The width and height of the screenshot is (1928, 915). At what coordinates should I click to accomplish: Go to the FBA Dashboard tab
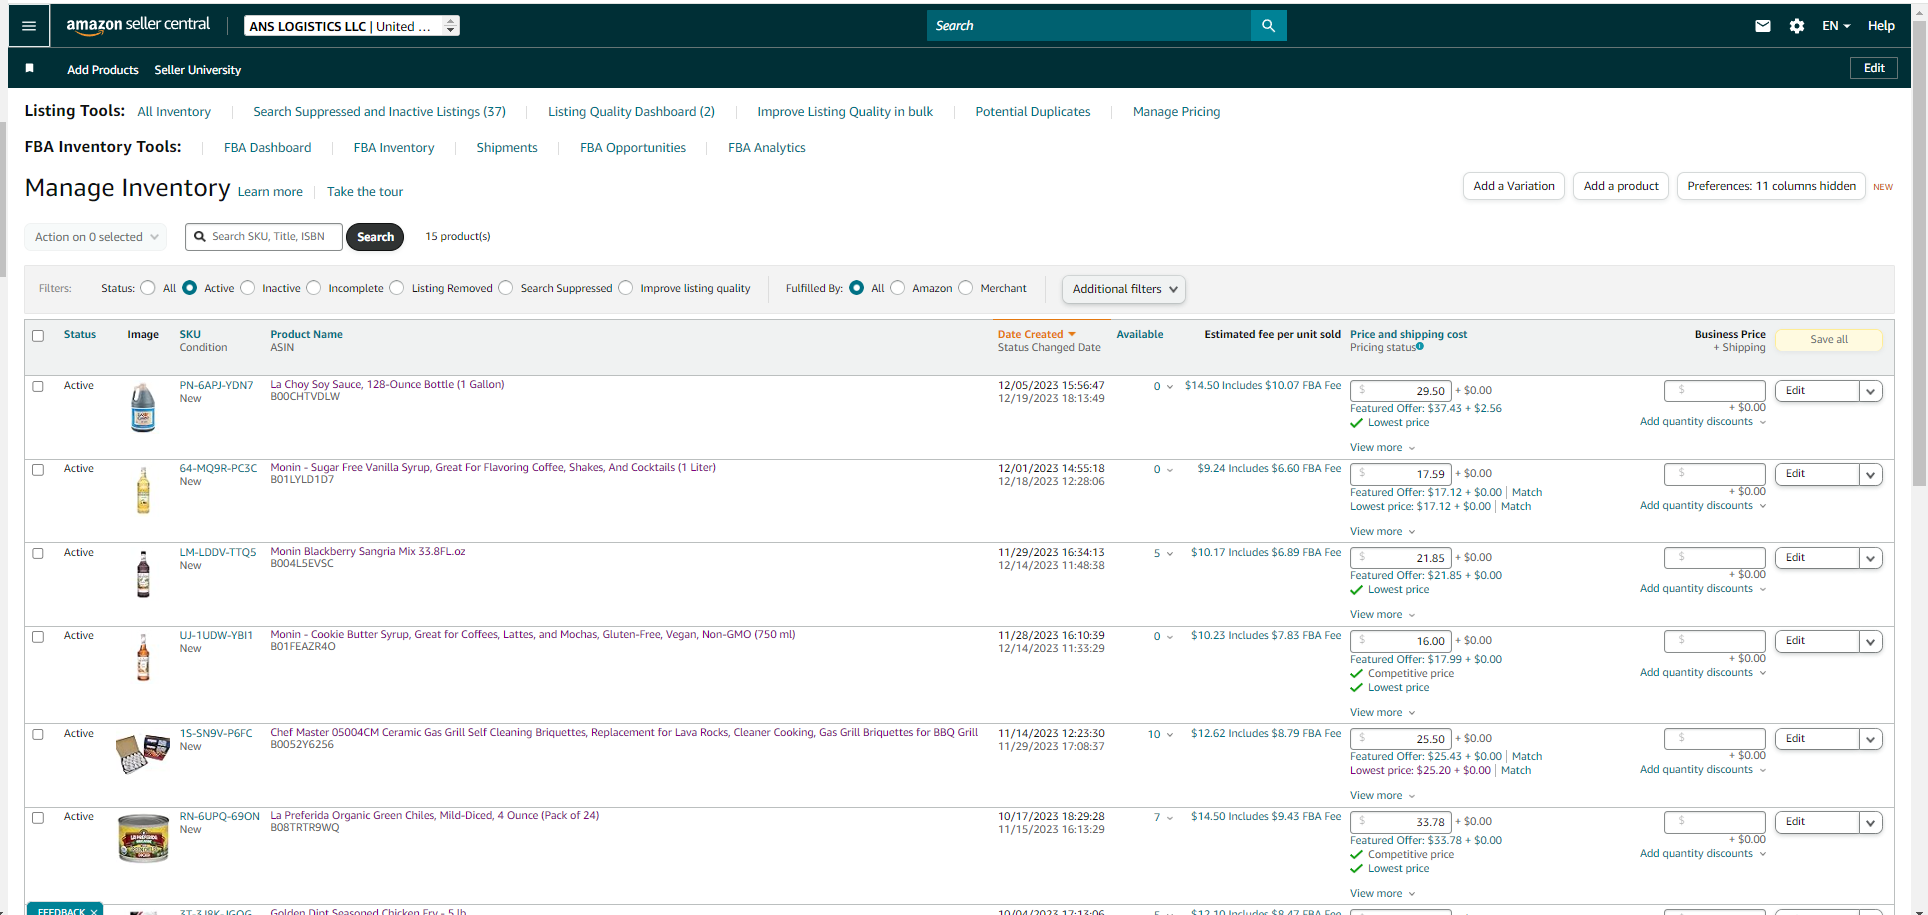point(267,148)
